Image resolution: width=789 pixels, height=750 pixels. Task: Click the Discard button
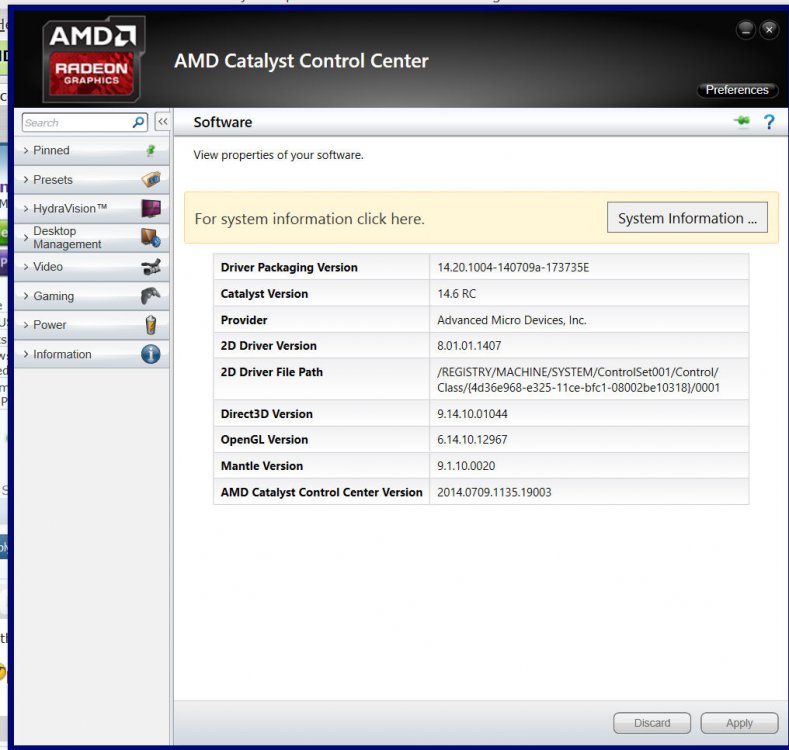(x=652, y=723)
